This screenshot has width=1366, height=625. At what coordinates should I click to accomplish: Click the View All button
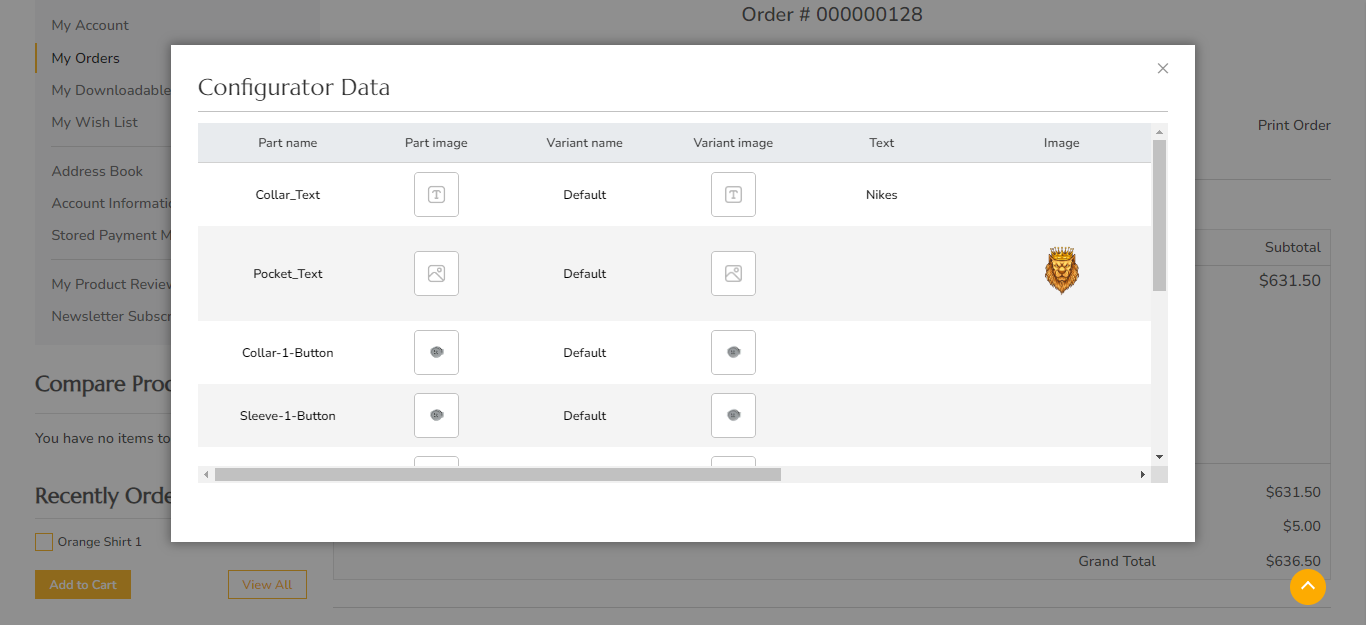point(267,584)
